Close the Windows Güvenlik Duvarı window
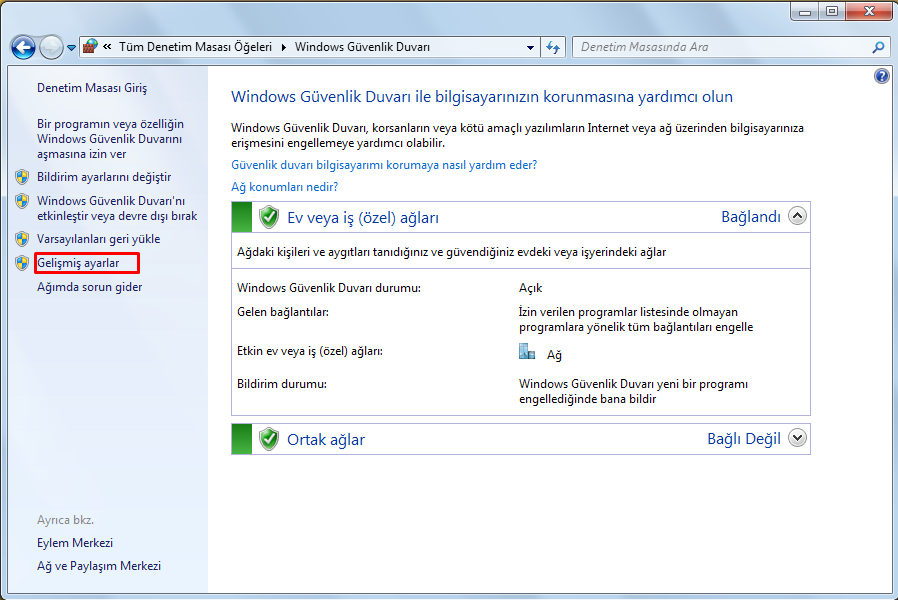This screenshot has width=898, height=600. pos(869,11)
